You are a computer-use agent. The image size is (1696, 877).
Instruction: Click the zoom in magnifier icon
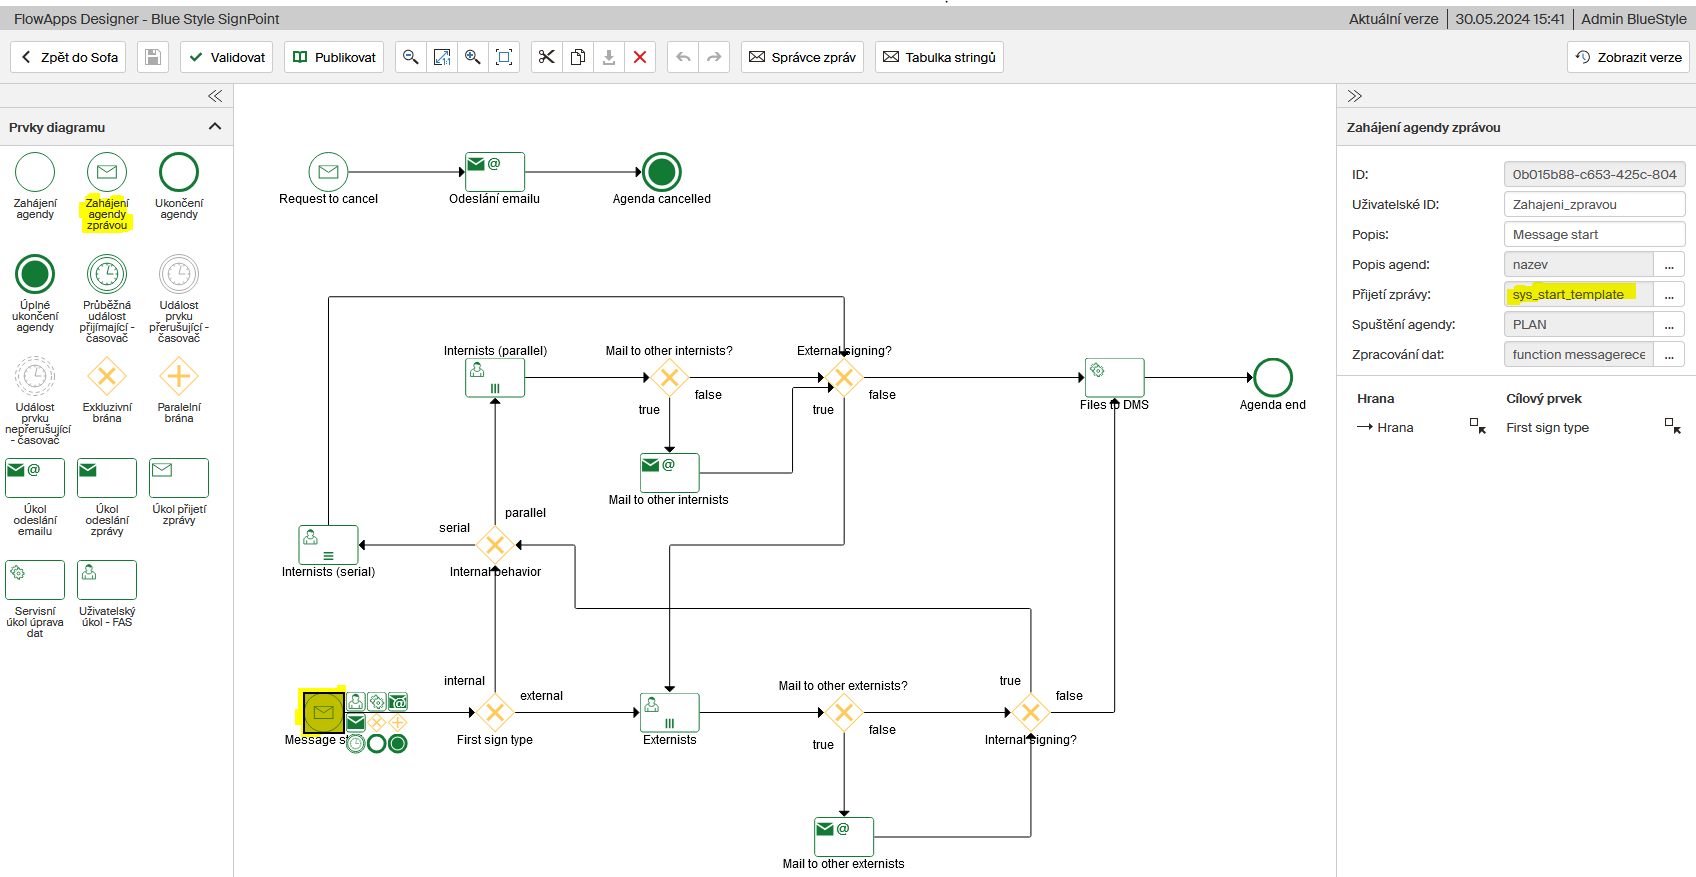click(x=473, y=57)
